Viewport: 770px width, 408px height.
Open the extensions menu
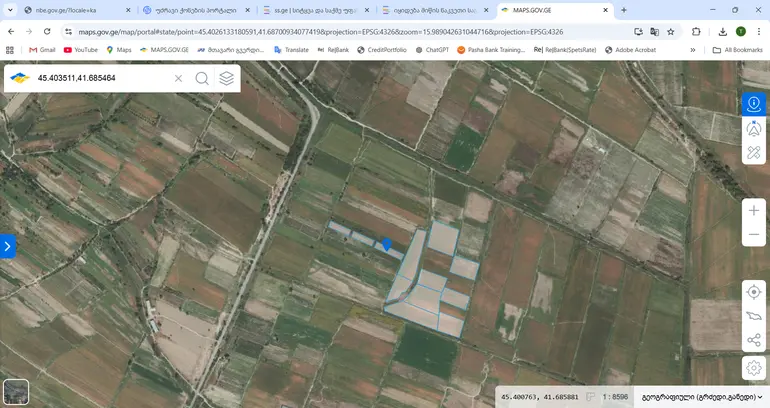click(x=696, y=31)
